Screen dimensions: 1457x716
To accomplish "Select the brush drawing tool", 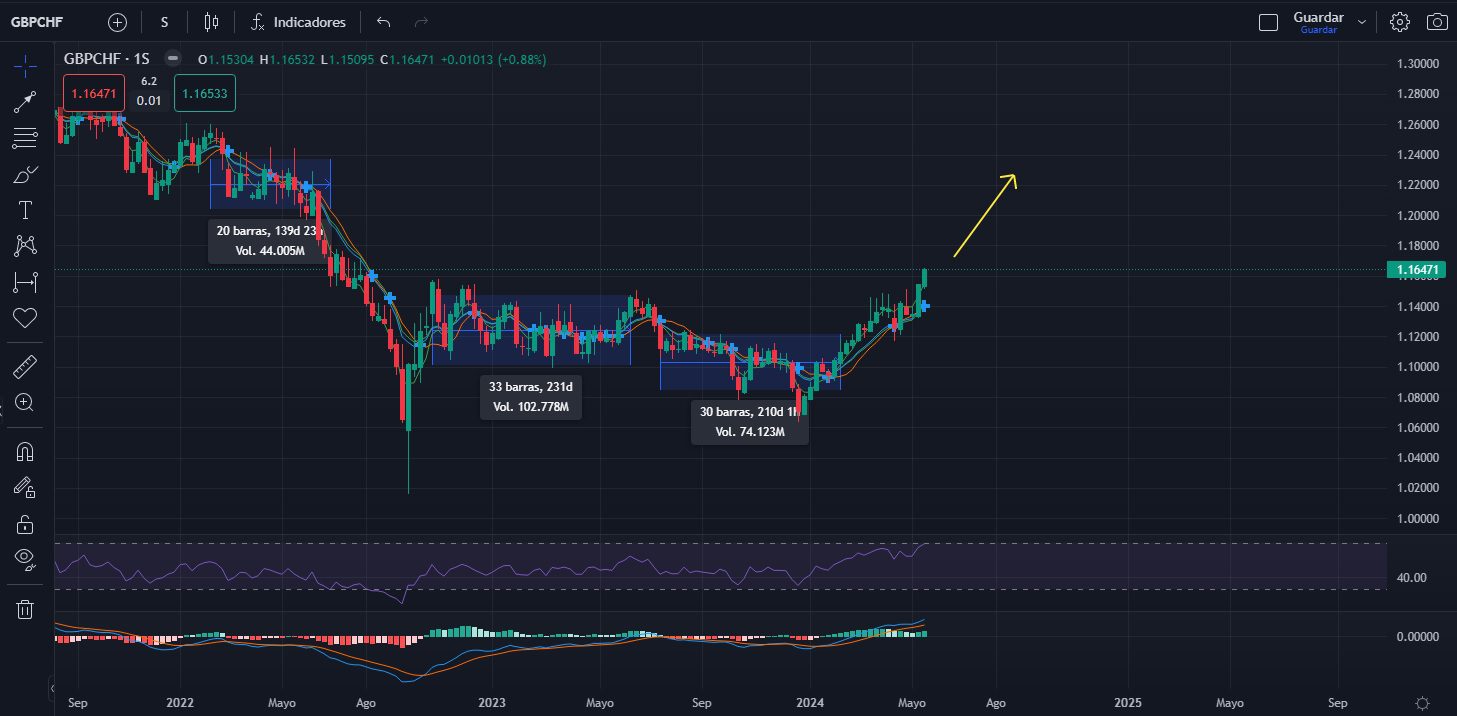I will [x=25, y=174].
